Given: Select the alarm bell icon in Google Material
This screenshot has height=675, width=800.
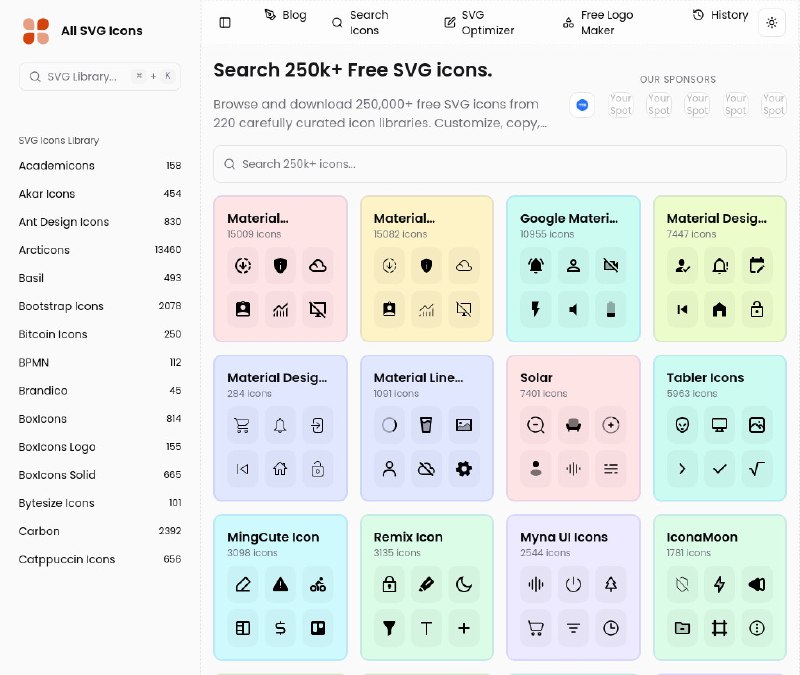Looking at the screenshot, I should coord(534,266).
